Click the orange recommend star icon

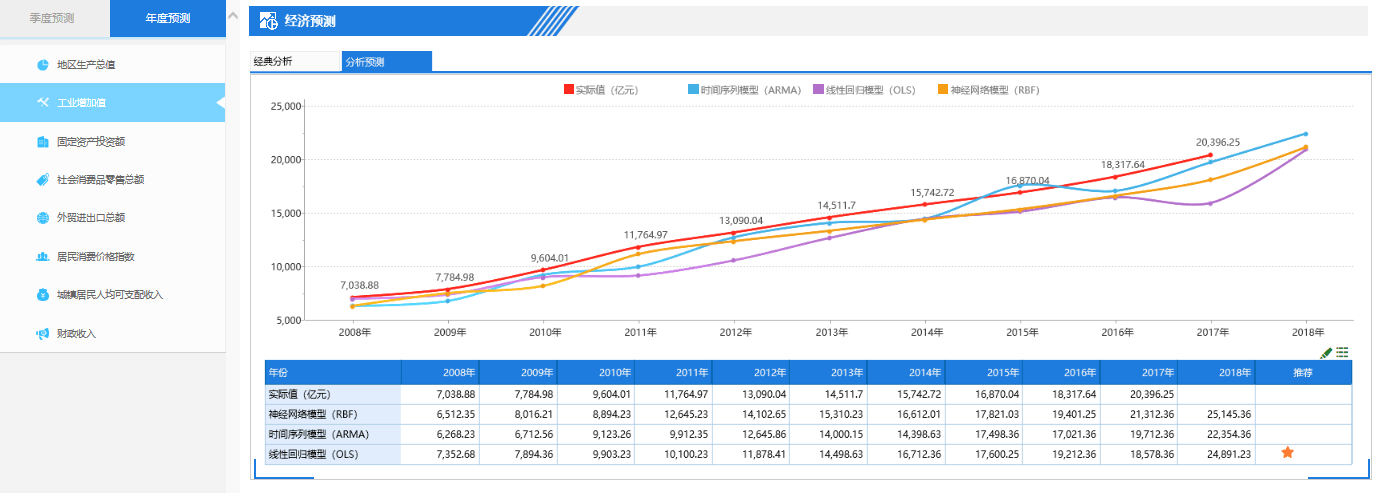1288,453
